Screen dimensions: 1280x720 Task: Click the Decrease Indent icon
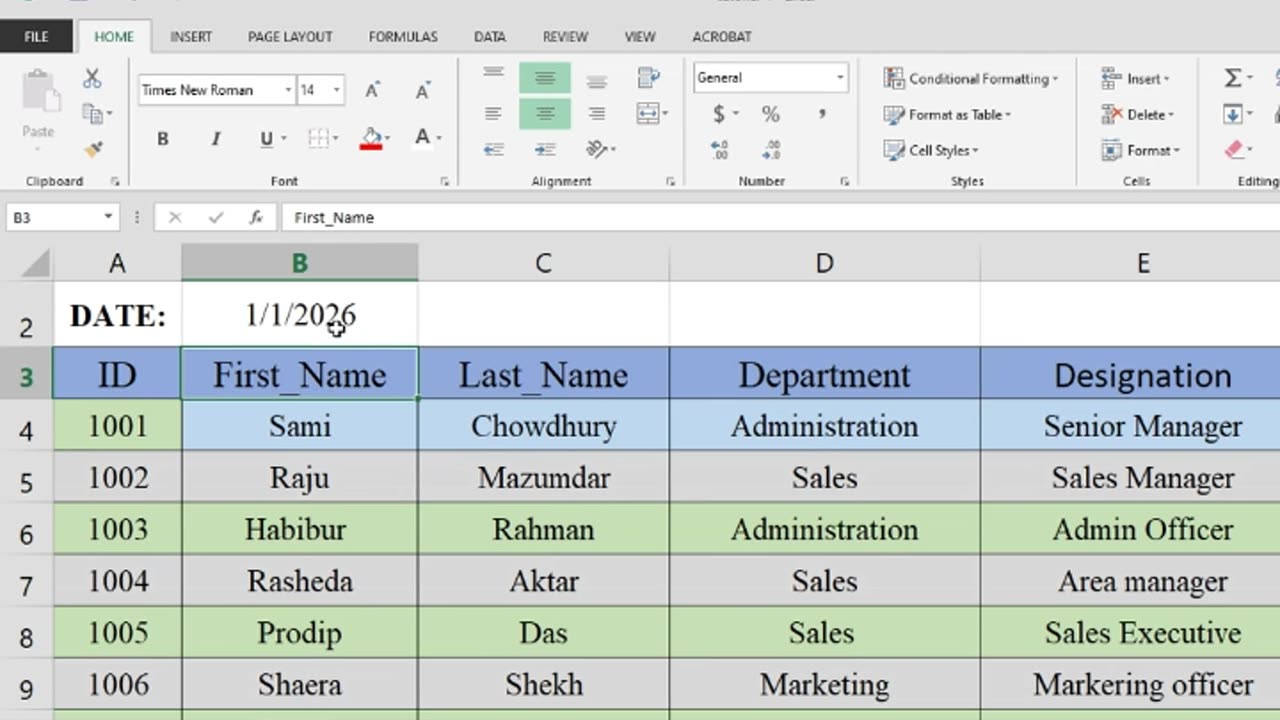pos(493,150)
